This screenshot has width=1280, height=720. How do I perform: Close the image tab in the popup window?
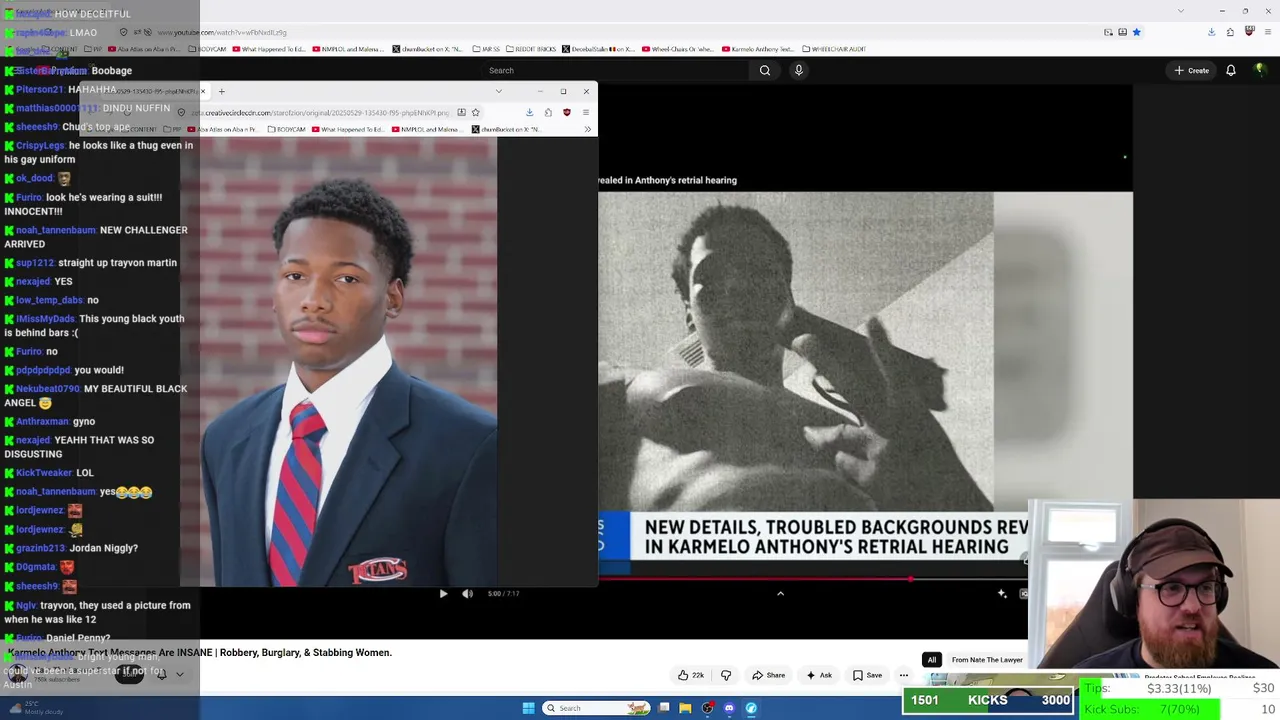[202, 91]
